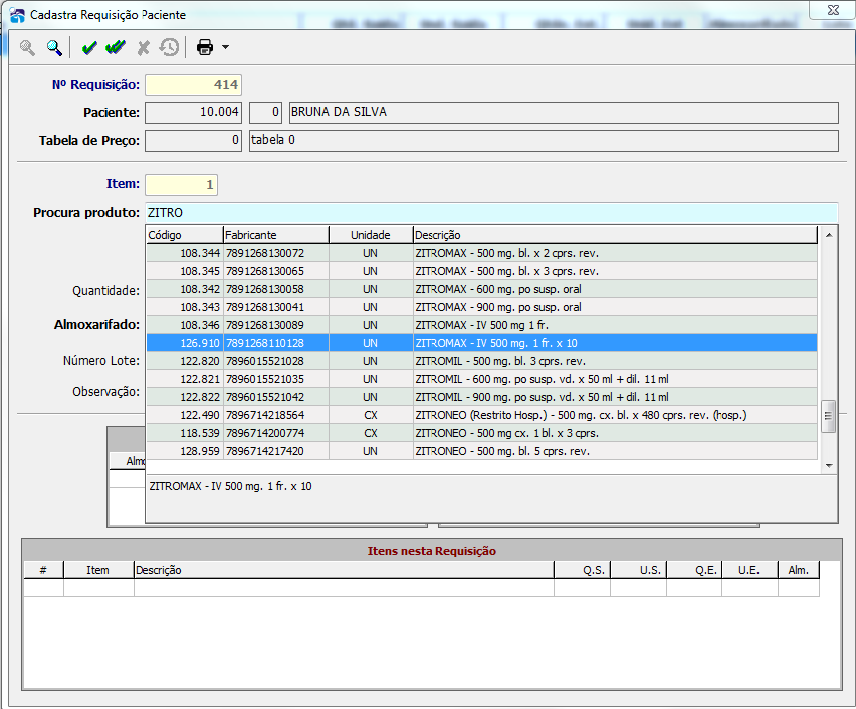Click the Tabela de Preço code field
The image size is (856, 709).
pyautogui.click(x=193, y=140)
